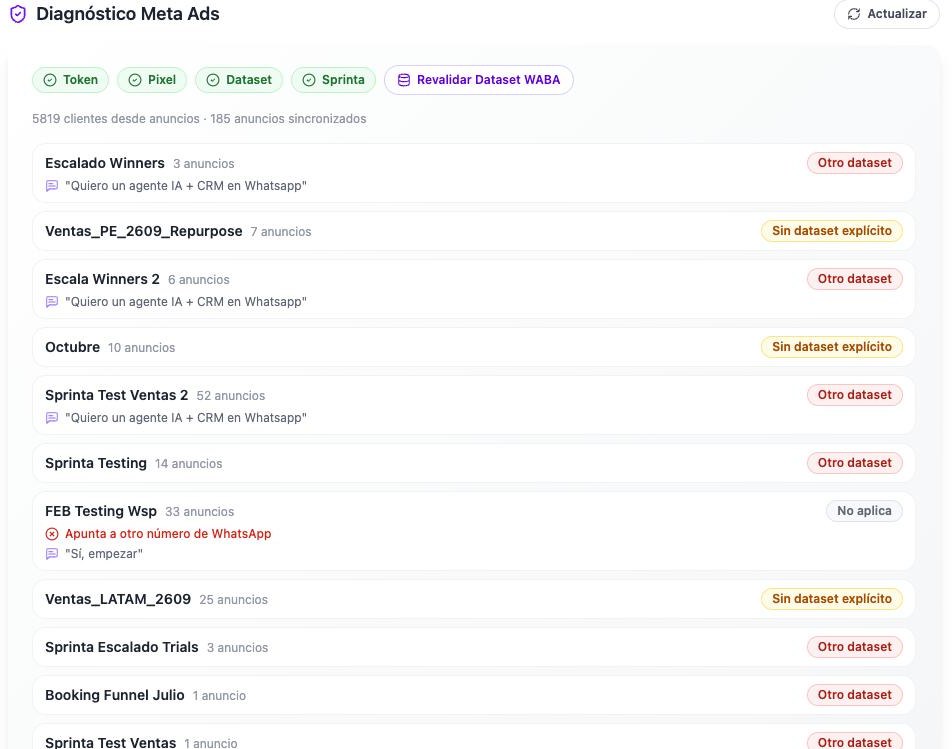The image size is (952, 749).
Task: Click the "25 anuncios" count
Action: 234,600
